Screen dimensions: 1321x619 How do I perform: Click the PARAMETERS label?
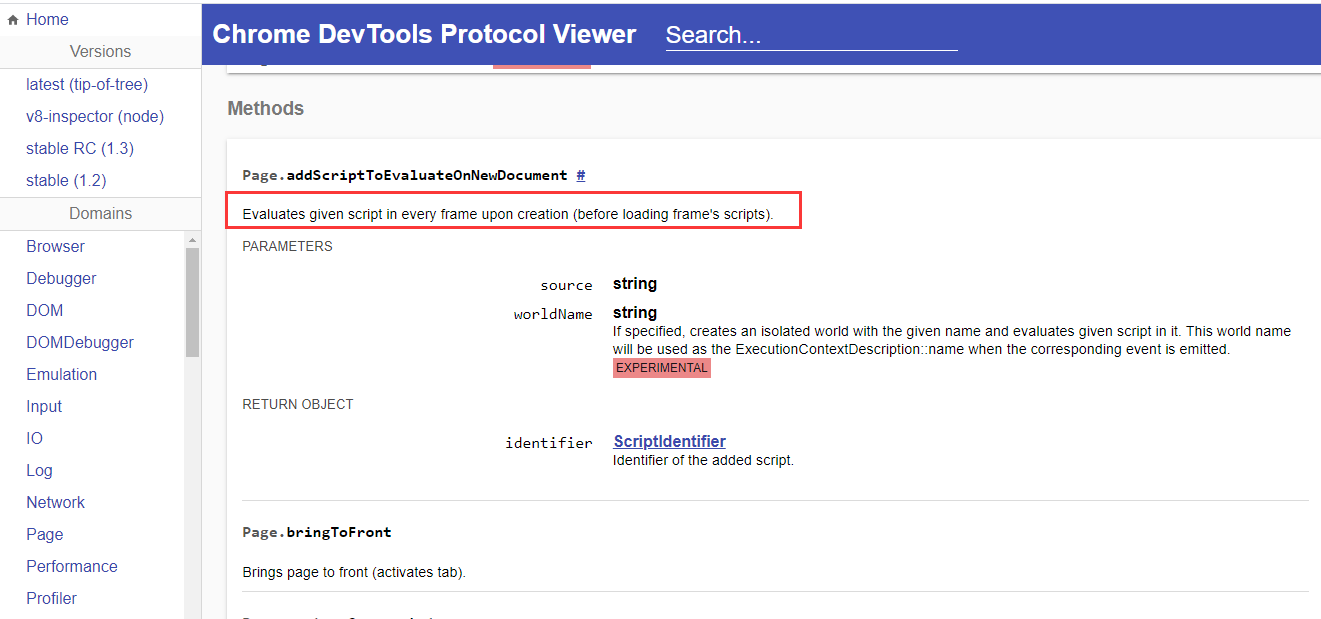coord(287,247)
